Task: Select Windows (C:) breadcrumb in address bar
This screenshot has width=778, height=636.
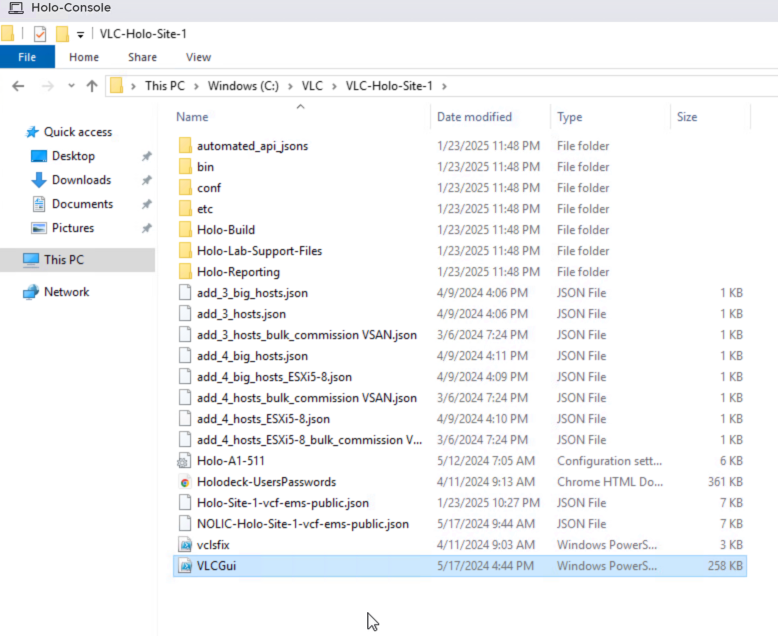Action: pos(243,86)
